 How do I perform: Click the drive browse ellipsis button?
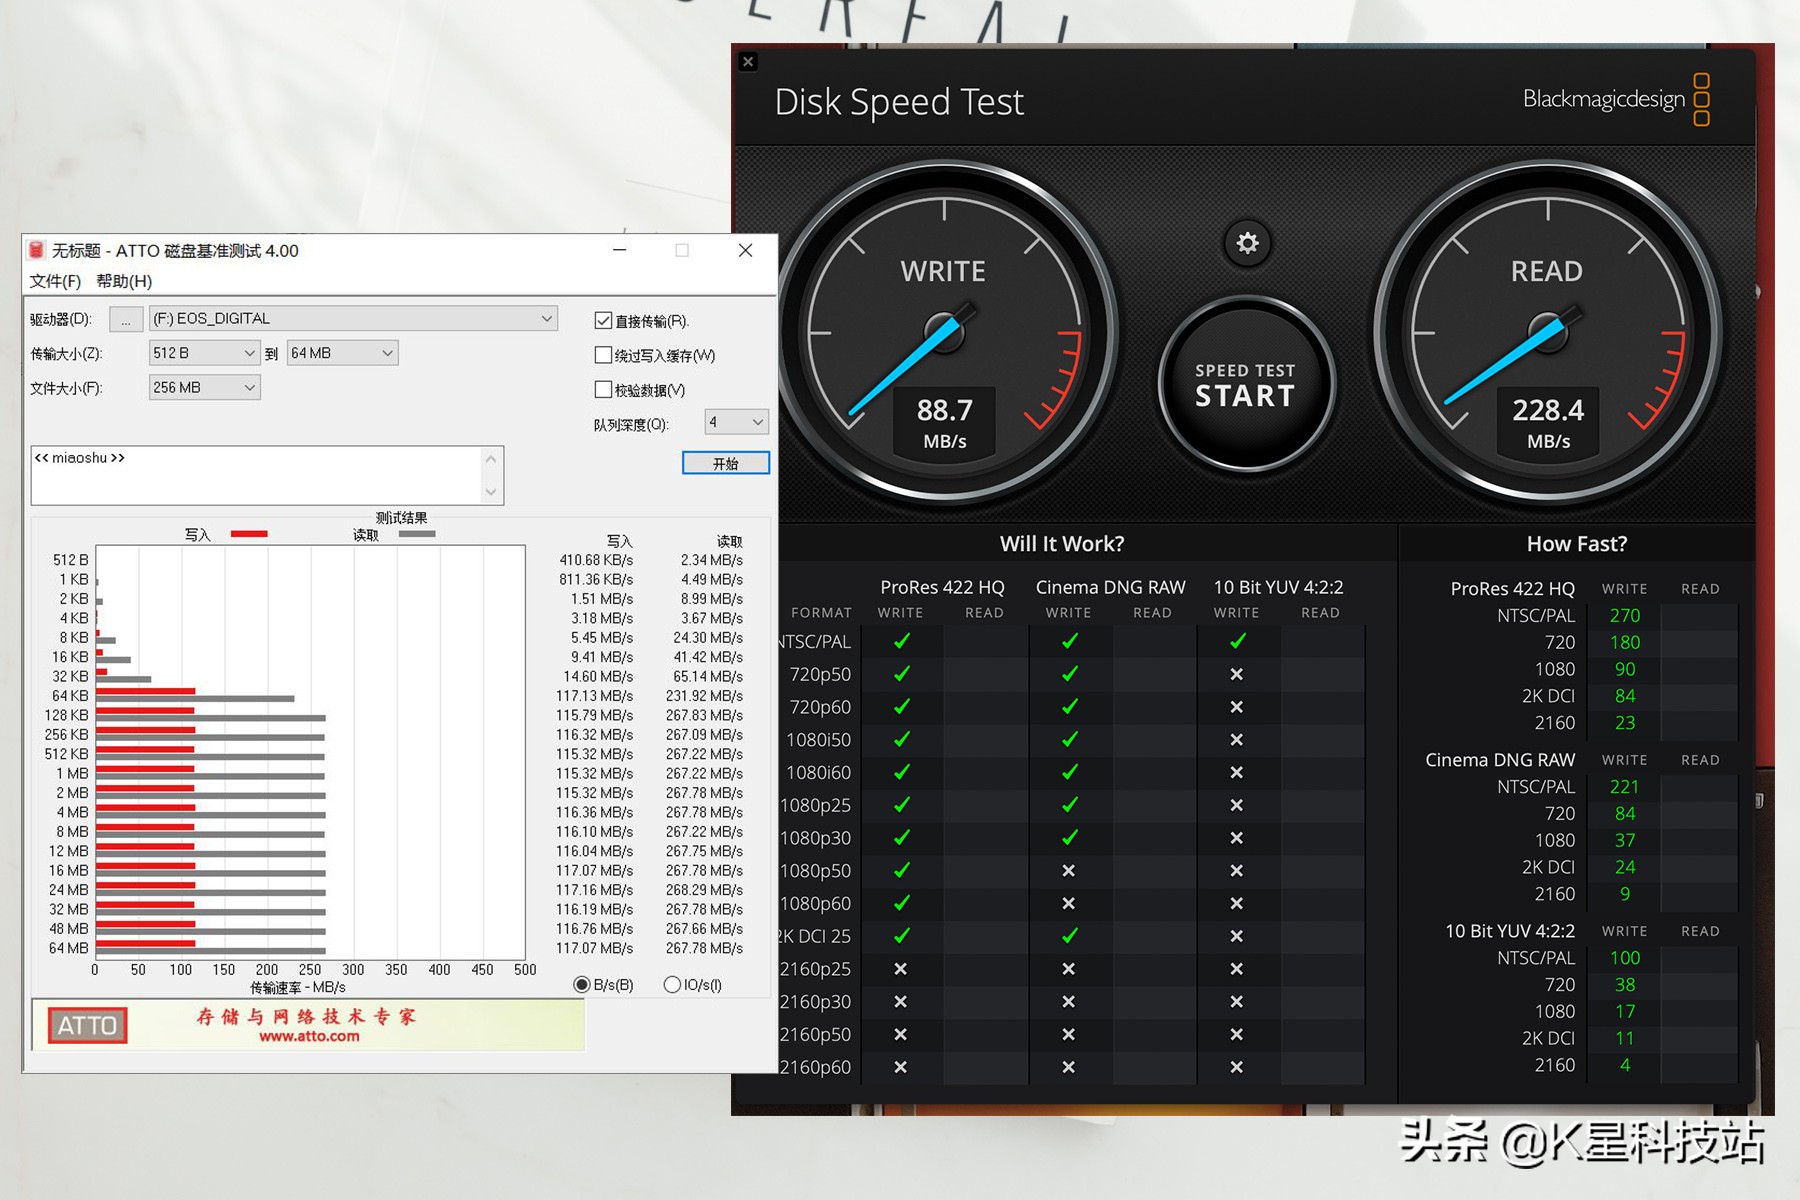pos(126,319)
